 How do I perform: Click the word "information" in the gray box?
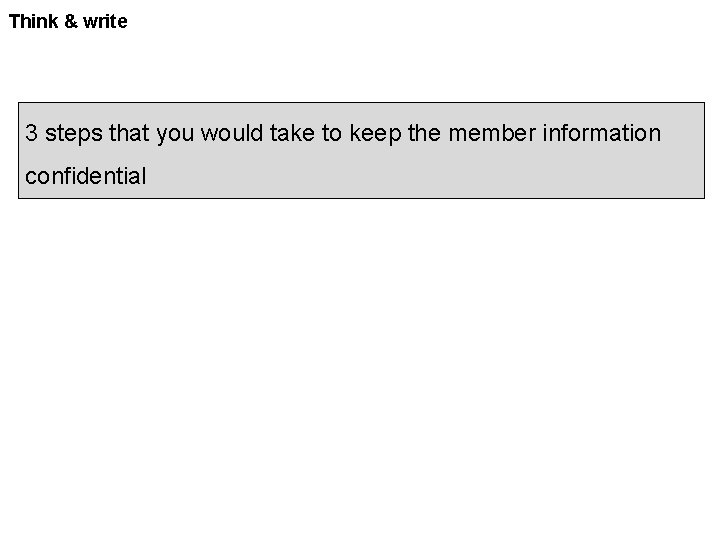(606, 133)
